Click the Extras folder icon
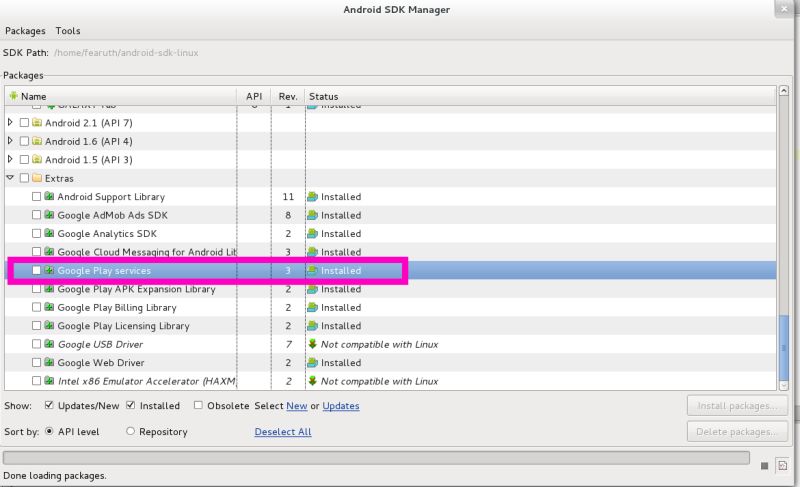800x487 pixels. (x=37, y=178)
